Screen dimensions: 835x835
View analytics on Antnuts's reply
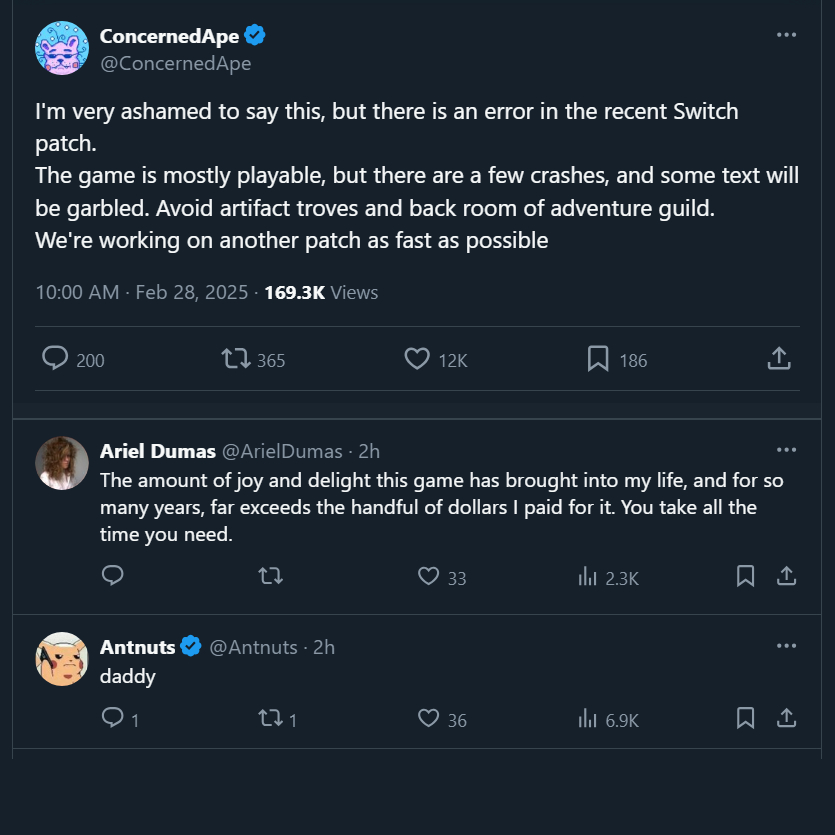pyautogui.click(x=588, y=719)
